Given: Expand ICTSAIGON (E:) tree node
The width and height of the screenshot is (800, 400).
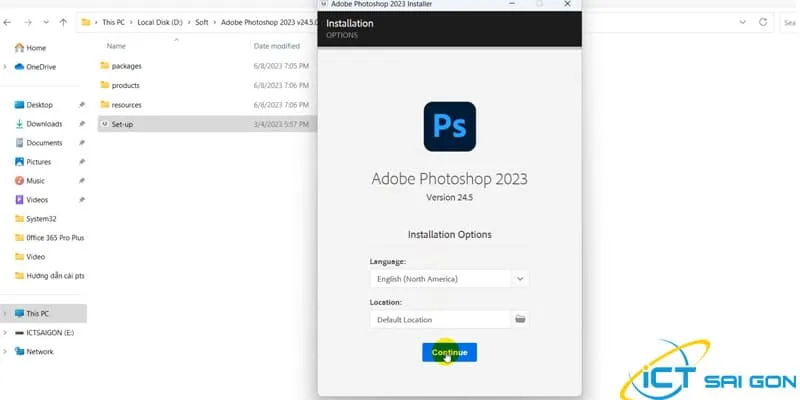Looking at the screenshot, I should tap(5, 333).
